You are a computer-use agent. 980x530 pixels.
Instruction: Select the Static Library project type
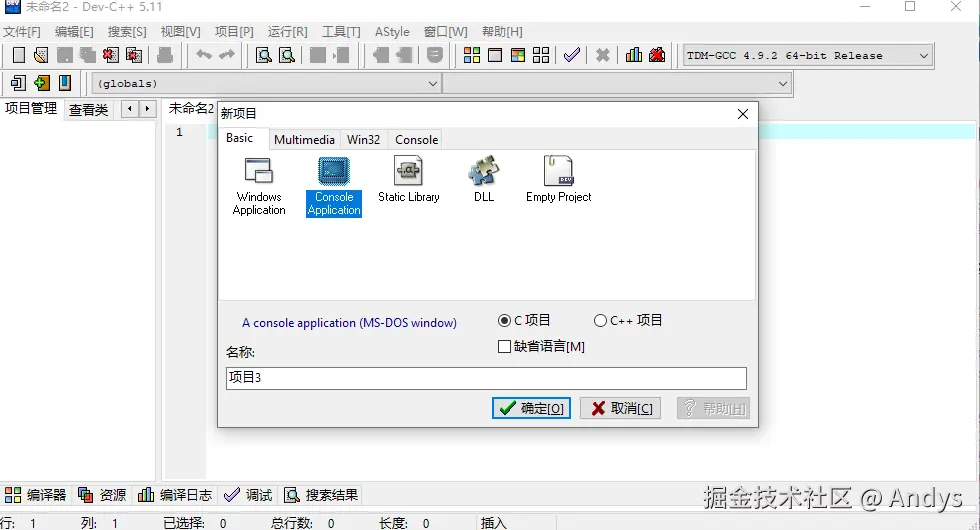pyautogui.click(x=409, y=180)
